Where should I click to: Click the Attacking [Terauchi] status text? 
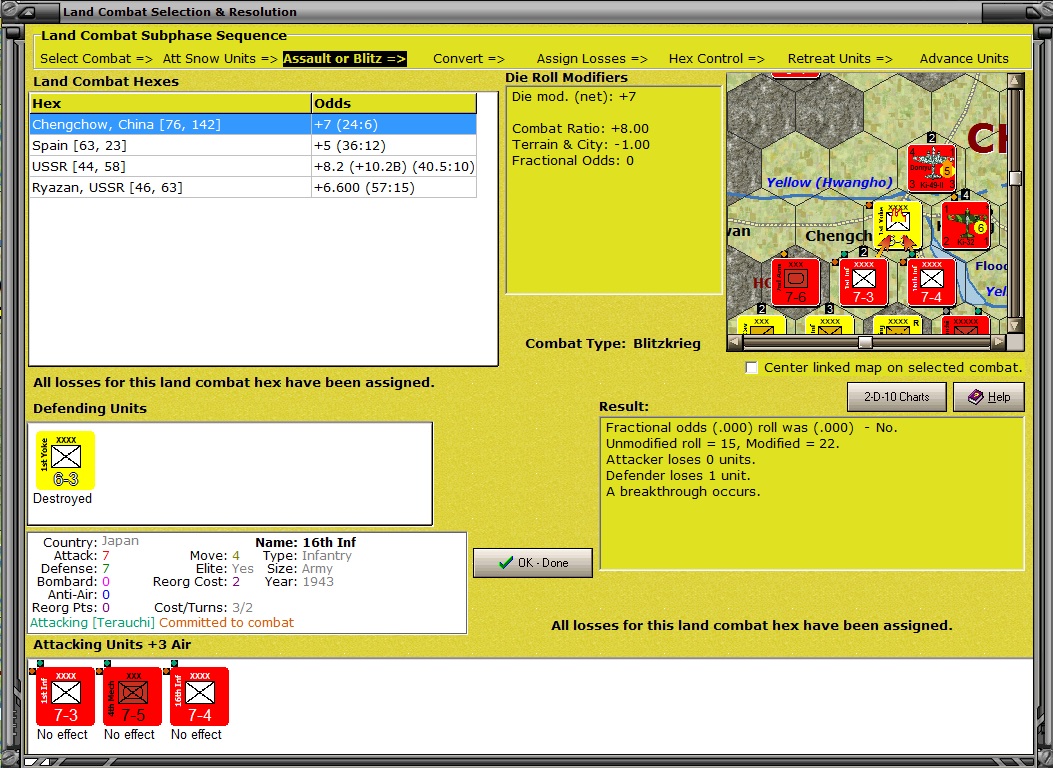(92, 622)
